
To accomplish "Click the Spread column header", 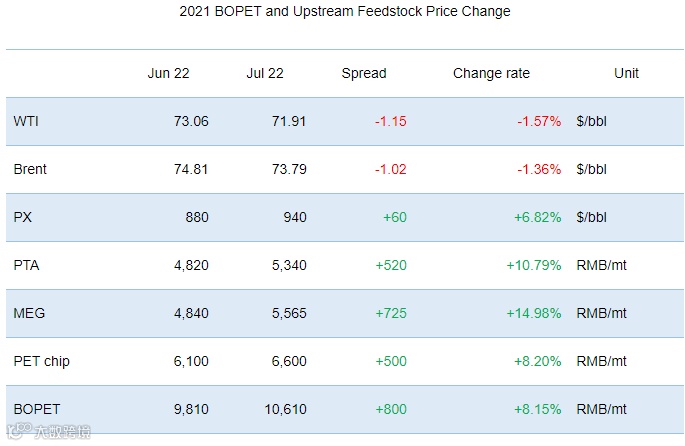I will pos(364,73).
